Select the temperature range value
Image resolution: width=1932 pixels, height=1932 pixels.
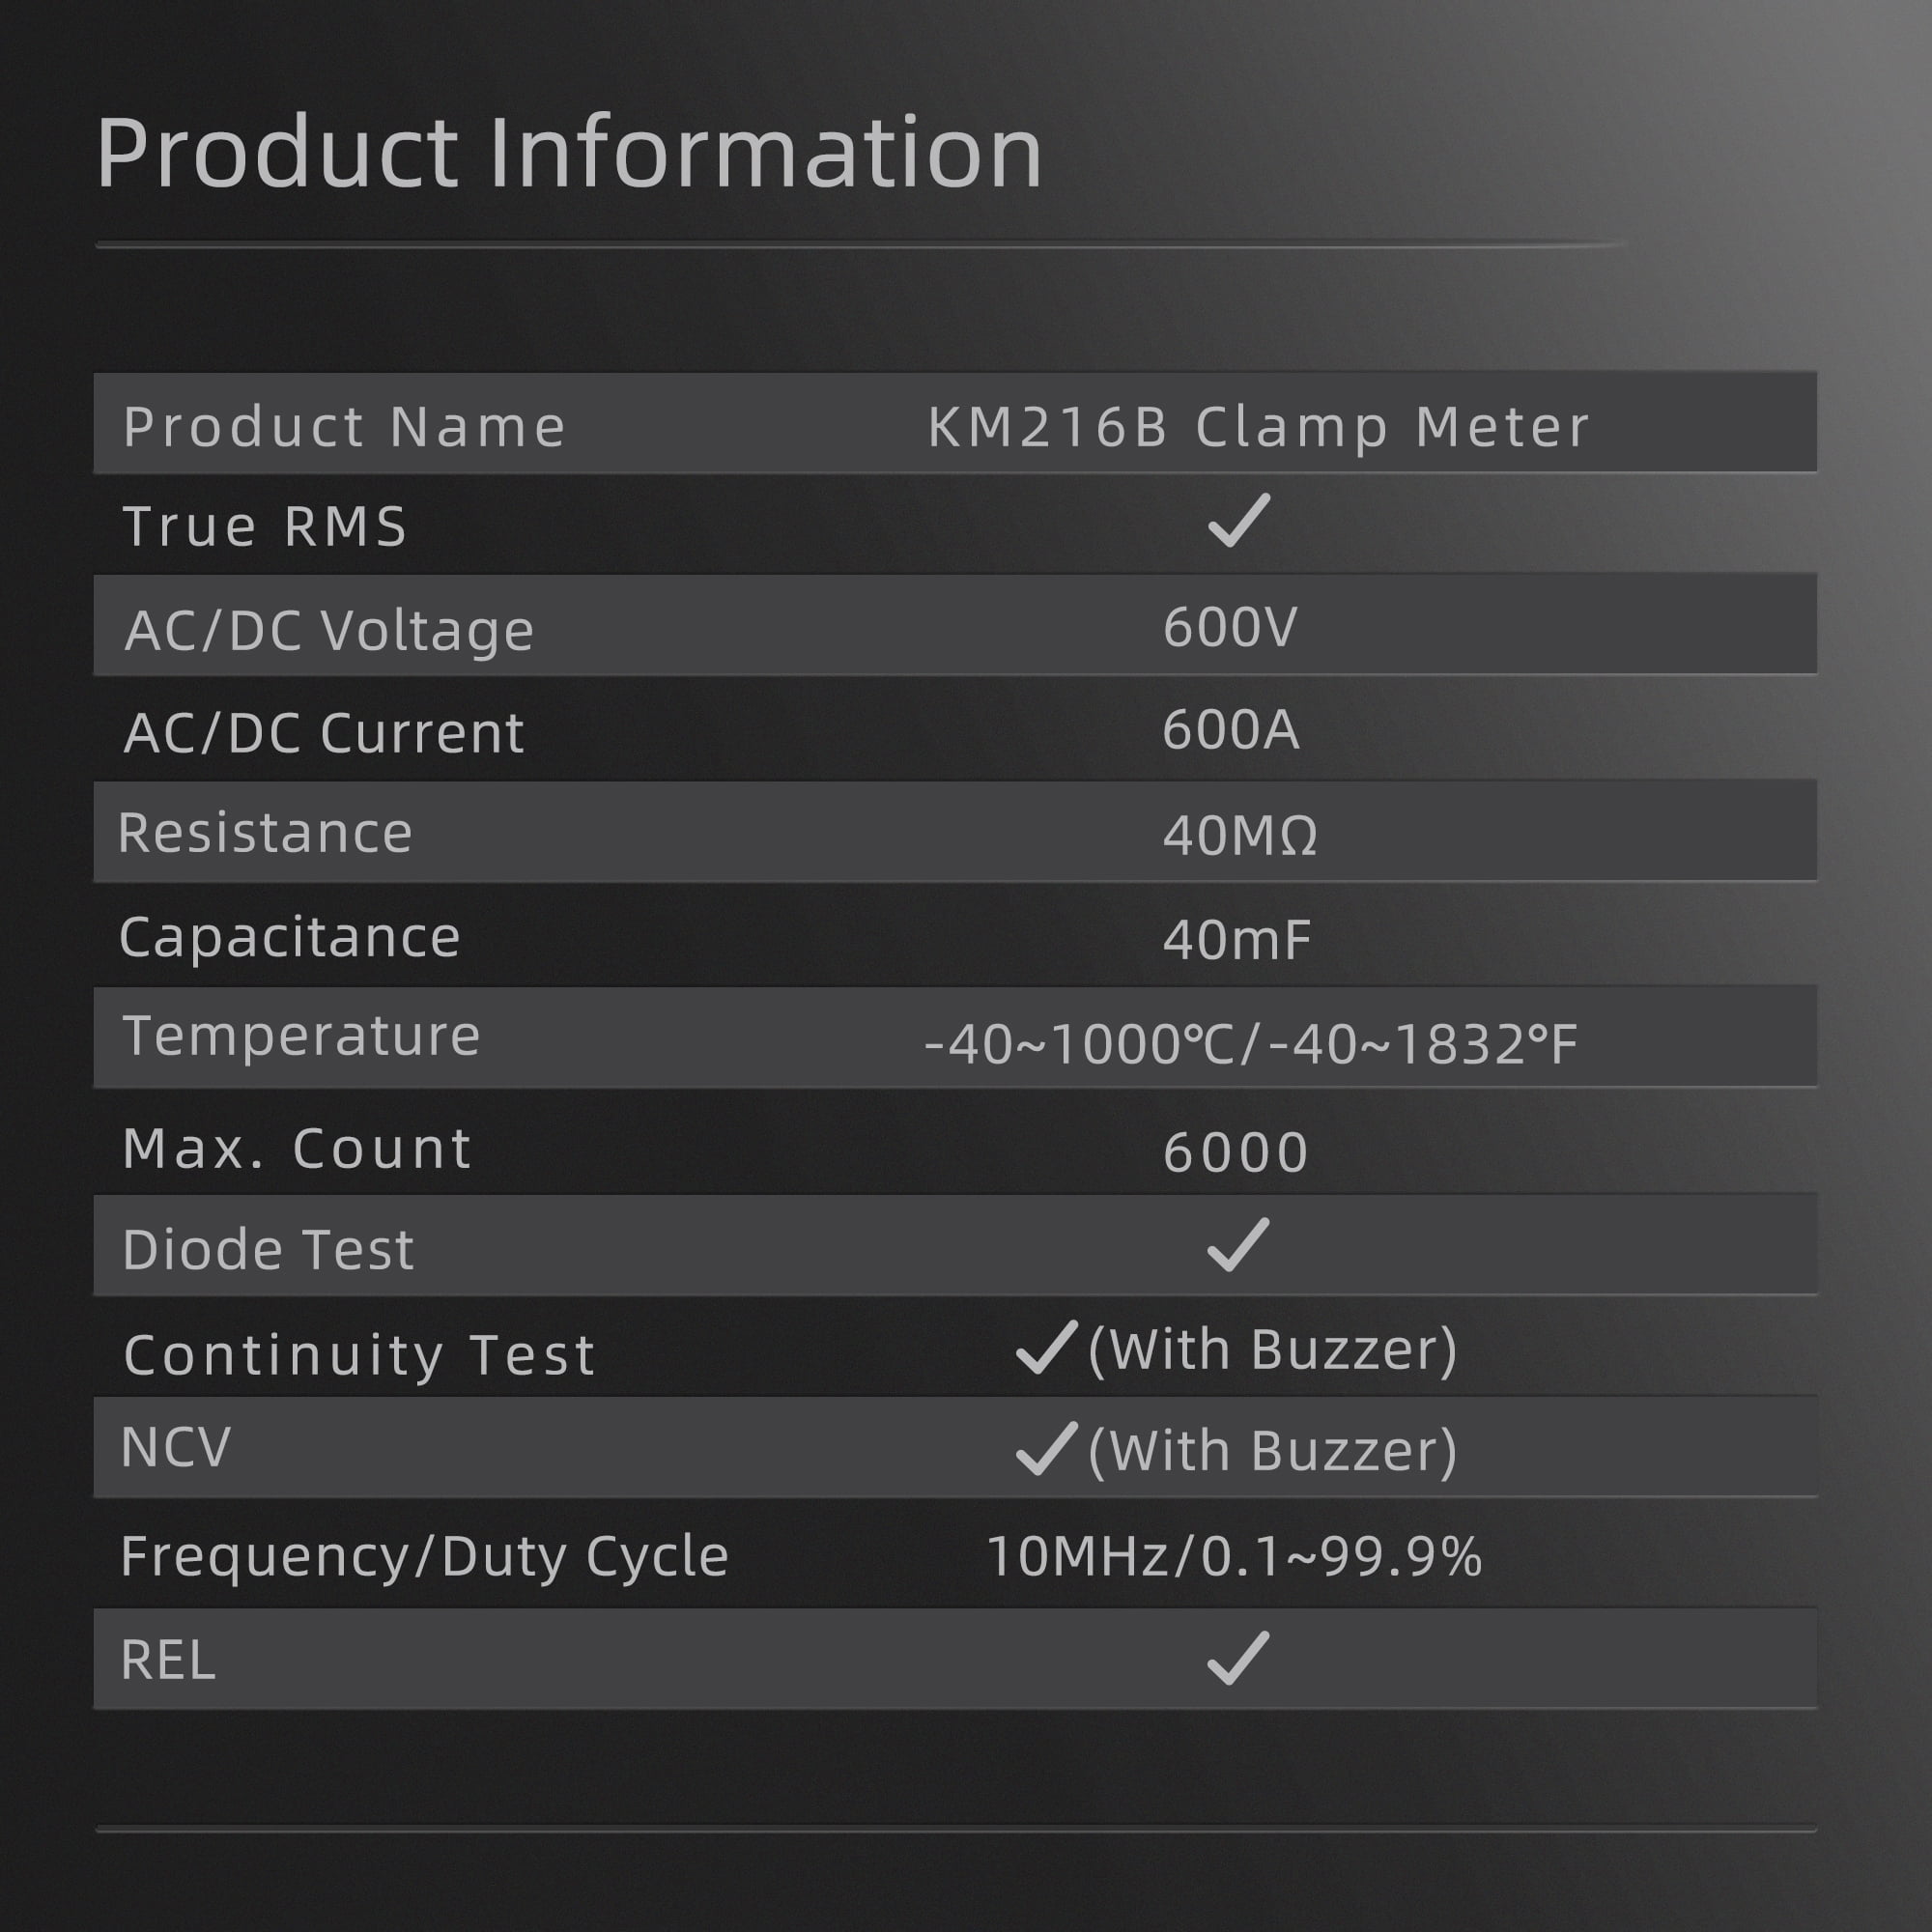(1250, 1044)
